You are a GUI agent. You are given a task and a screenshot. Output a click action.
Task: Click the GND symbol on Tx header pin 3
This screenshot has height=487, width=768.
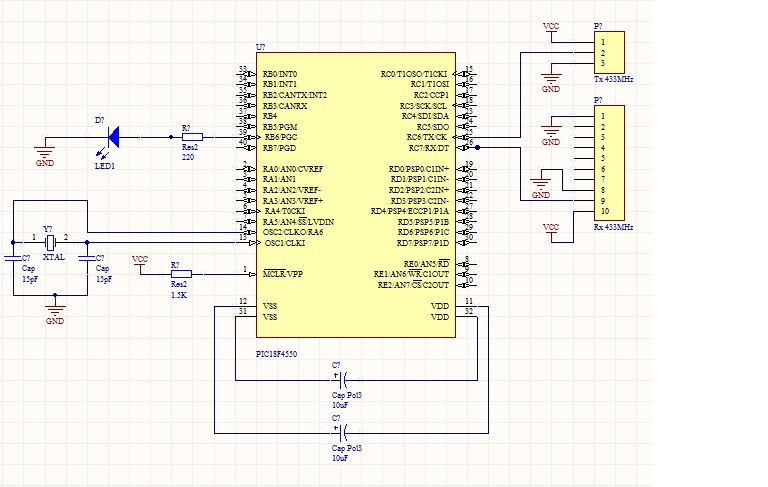click(551, 78)
